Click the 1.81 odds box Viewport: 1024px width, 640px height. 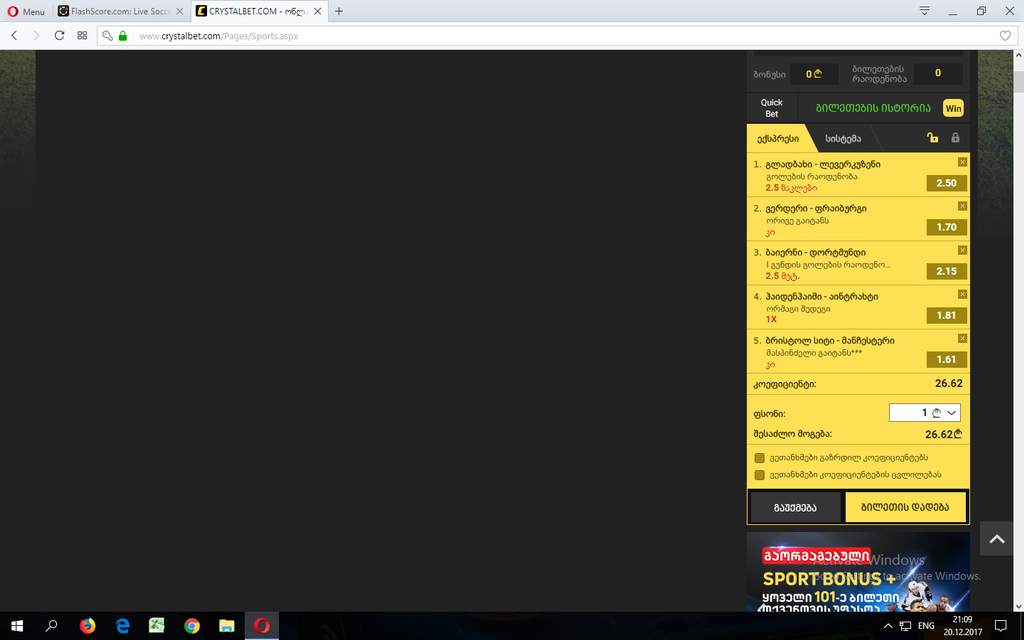[946, 315]
